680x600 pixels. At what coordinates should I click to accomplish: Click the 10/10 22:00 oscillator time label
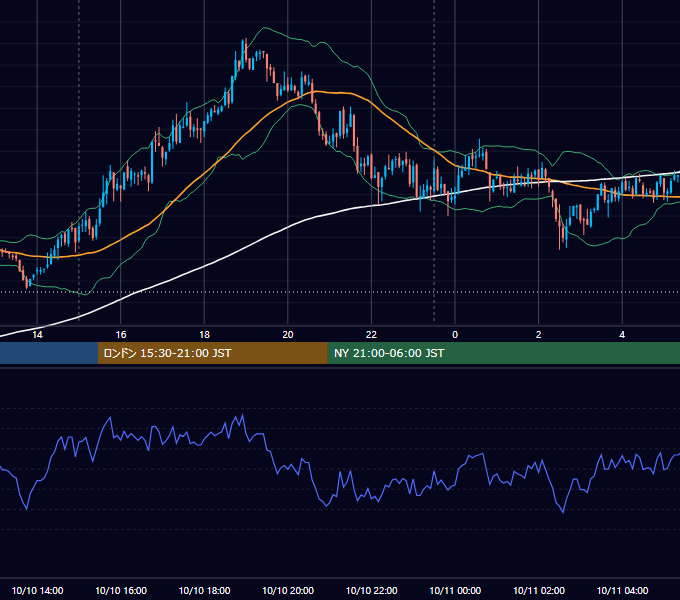click(371, 590)
